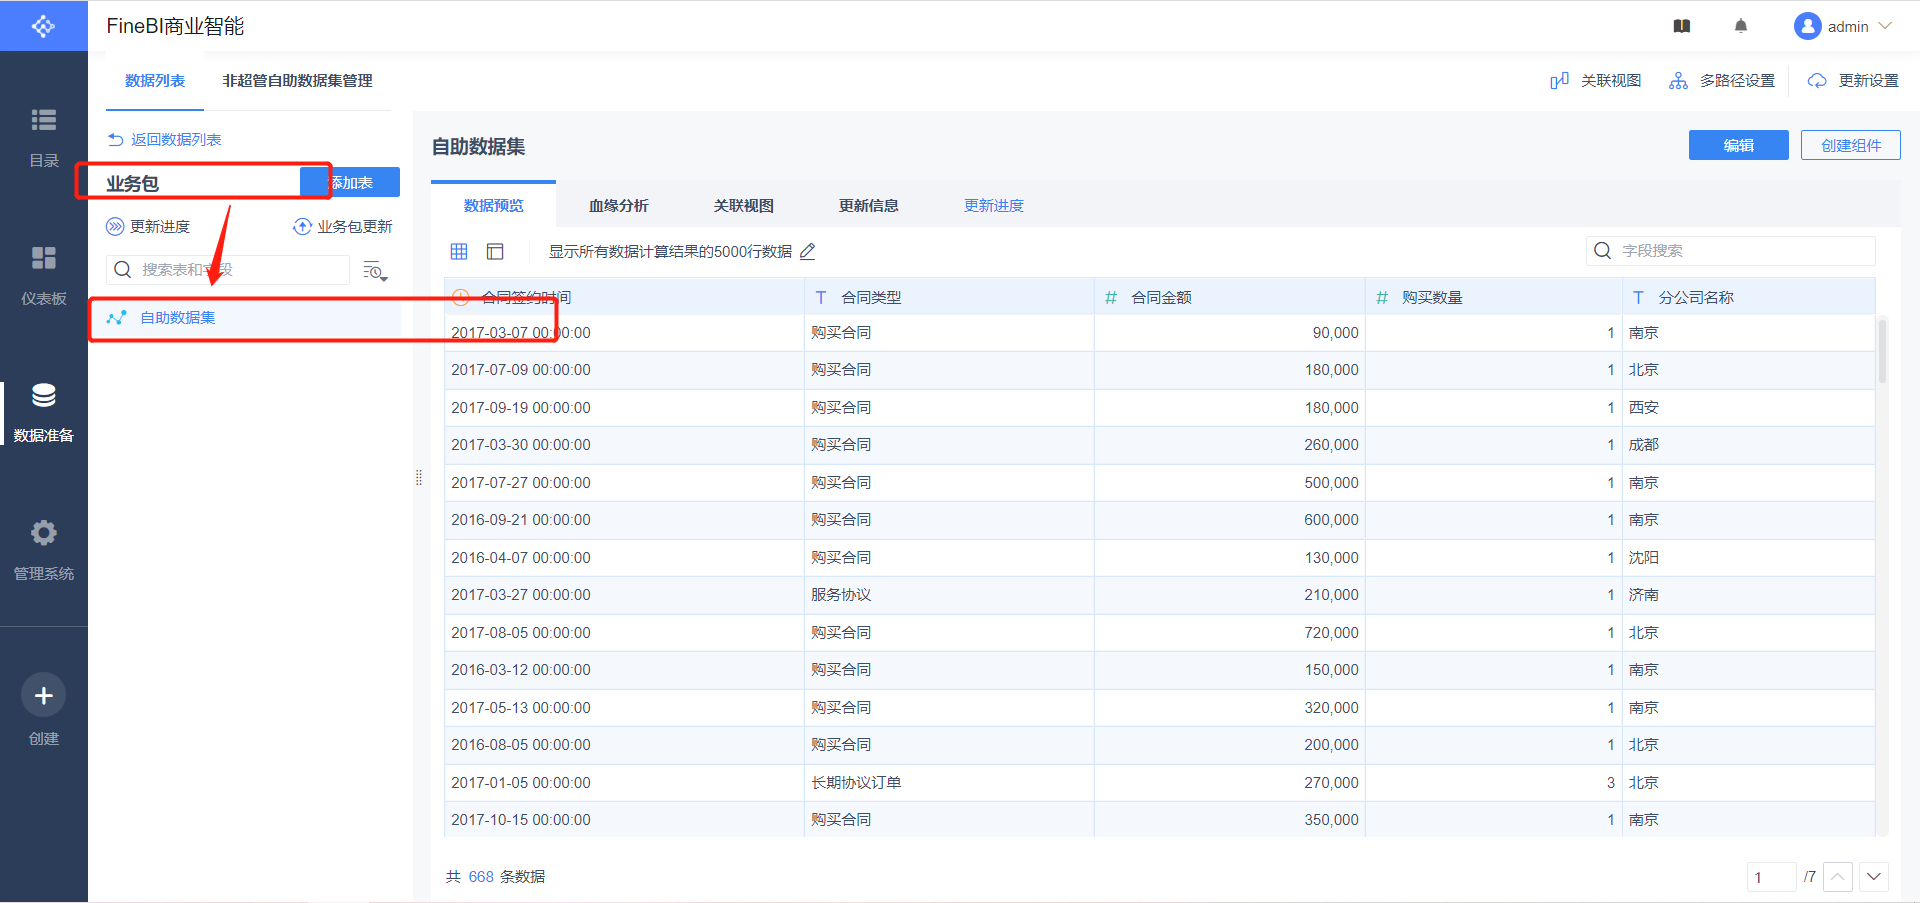The width and height of the screenshot is (1920, 903).
Task: Click the number type icon of 购买数量
Action: tap(1382, 297)
